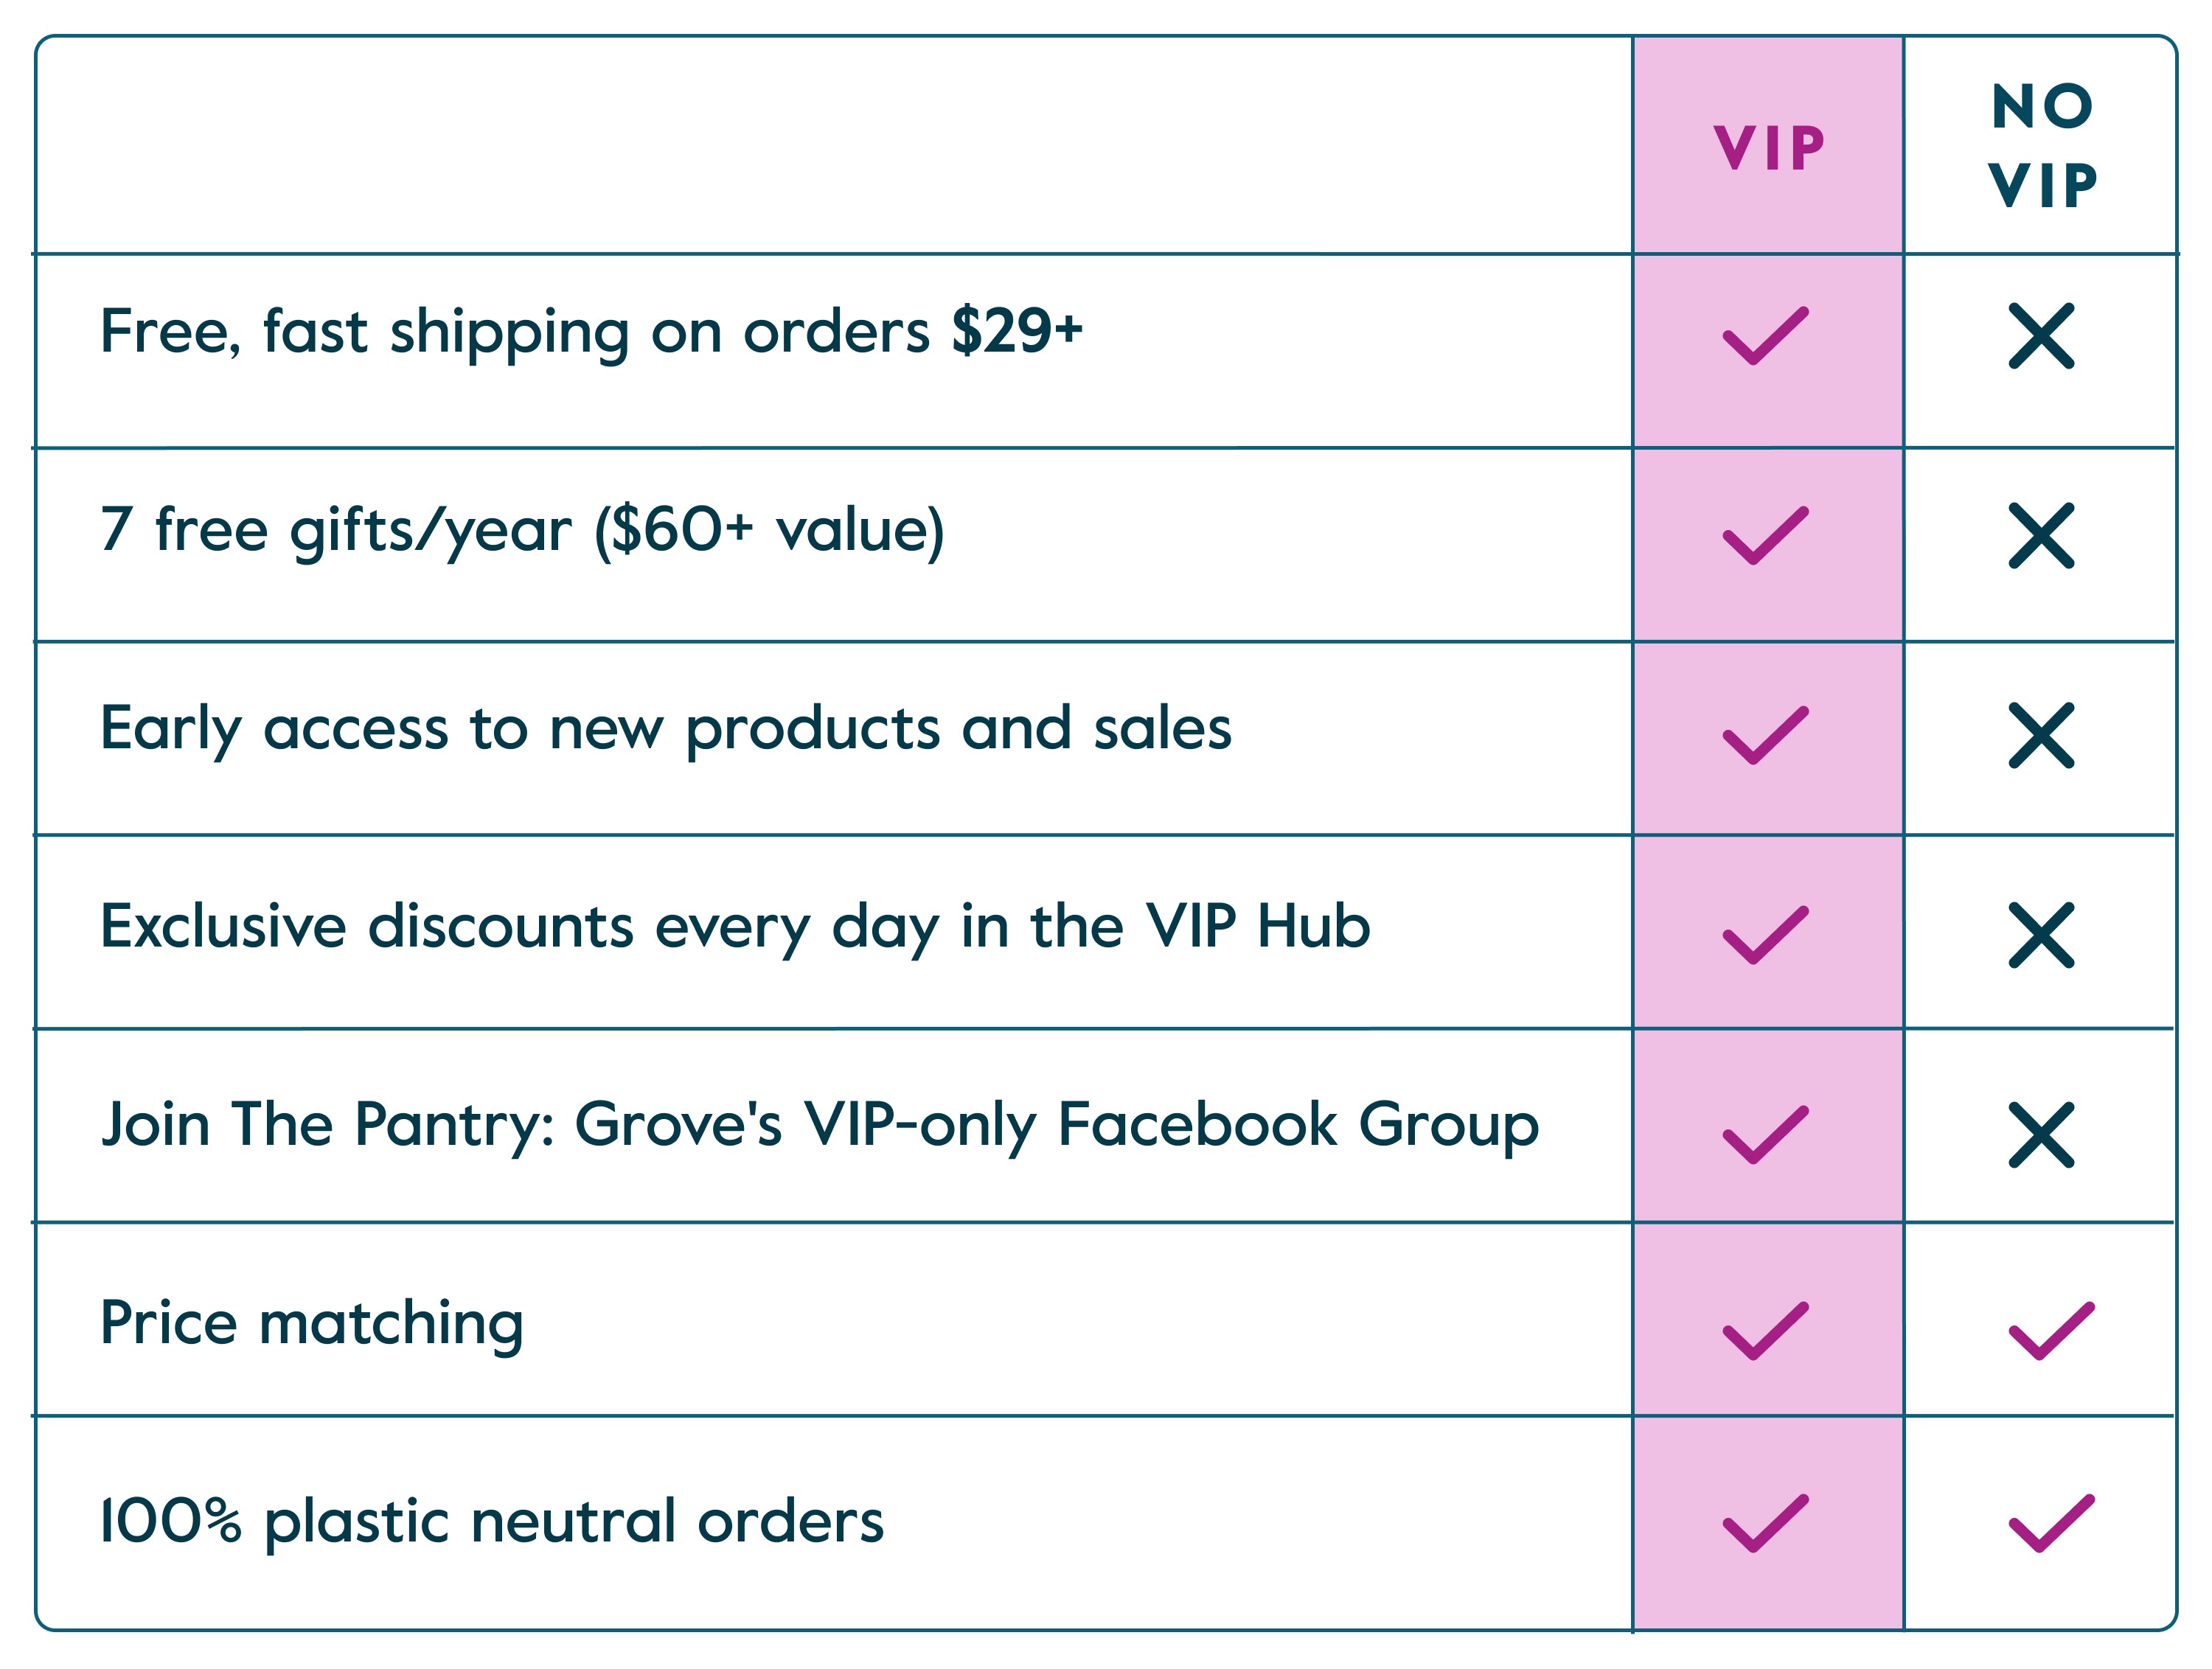Click the VIP checkmark for plastic neutral orders
The height and width of the screenshot is (1669, 2212).
point(1765,1523)
